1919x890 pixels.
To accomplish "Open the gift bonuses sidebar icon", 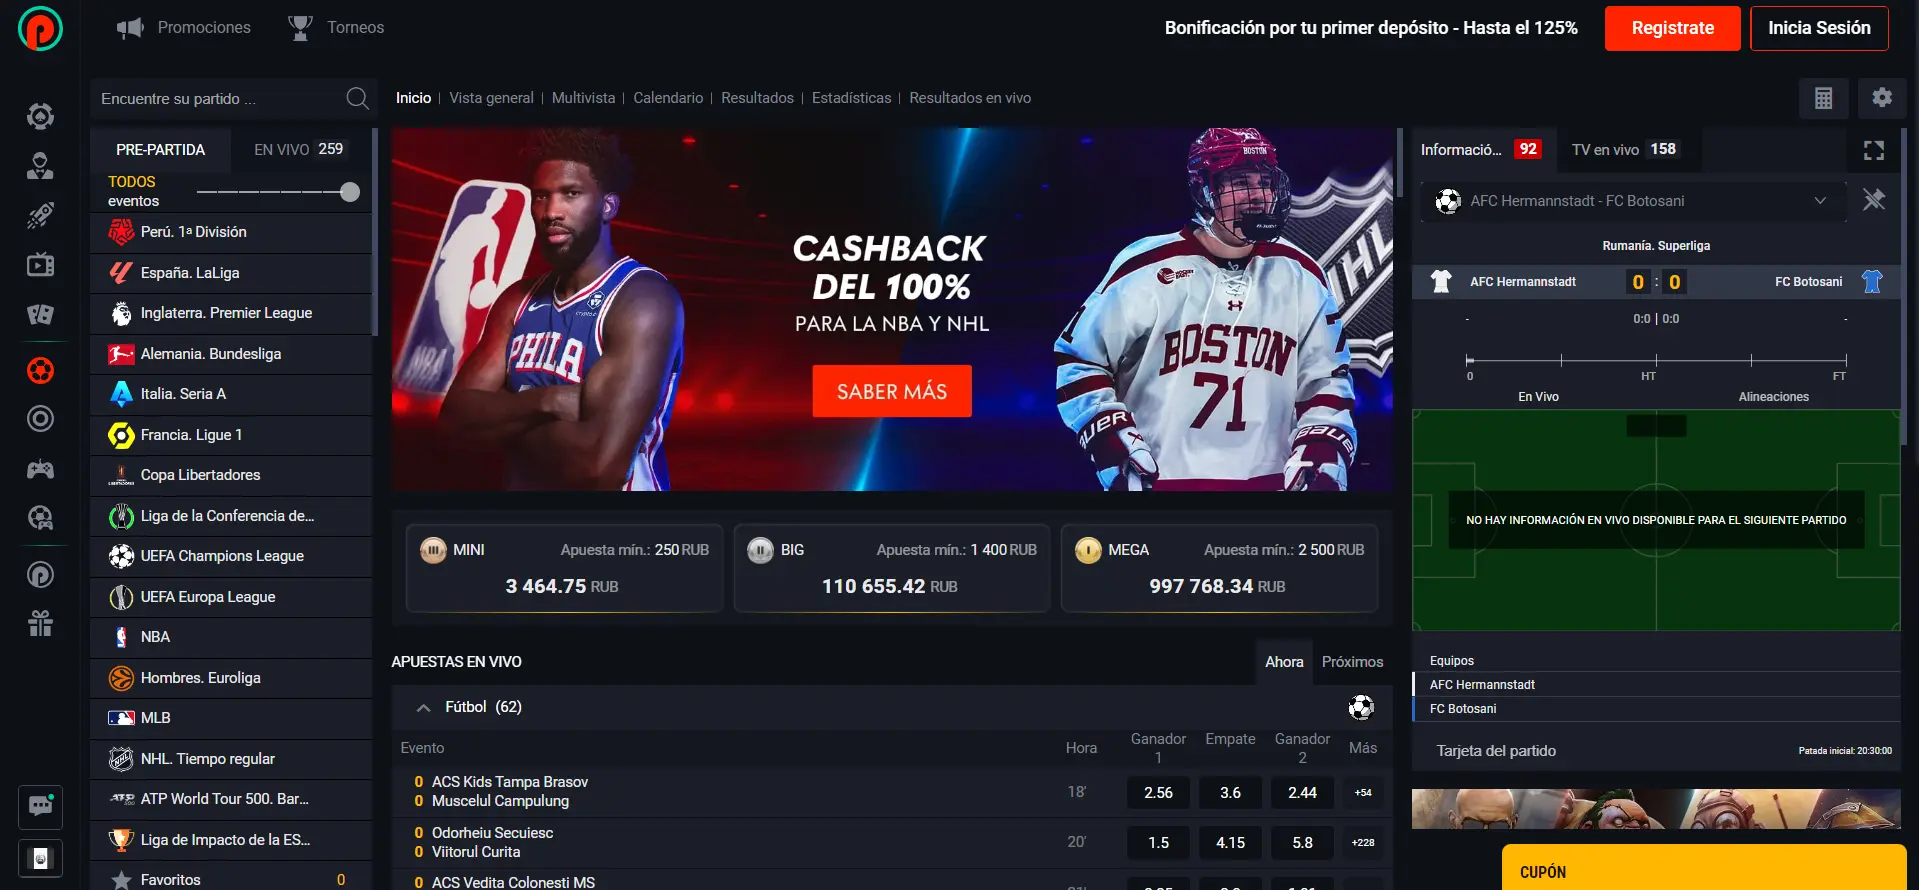I will coord(40,624).
